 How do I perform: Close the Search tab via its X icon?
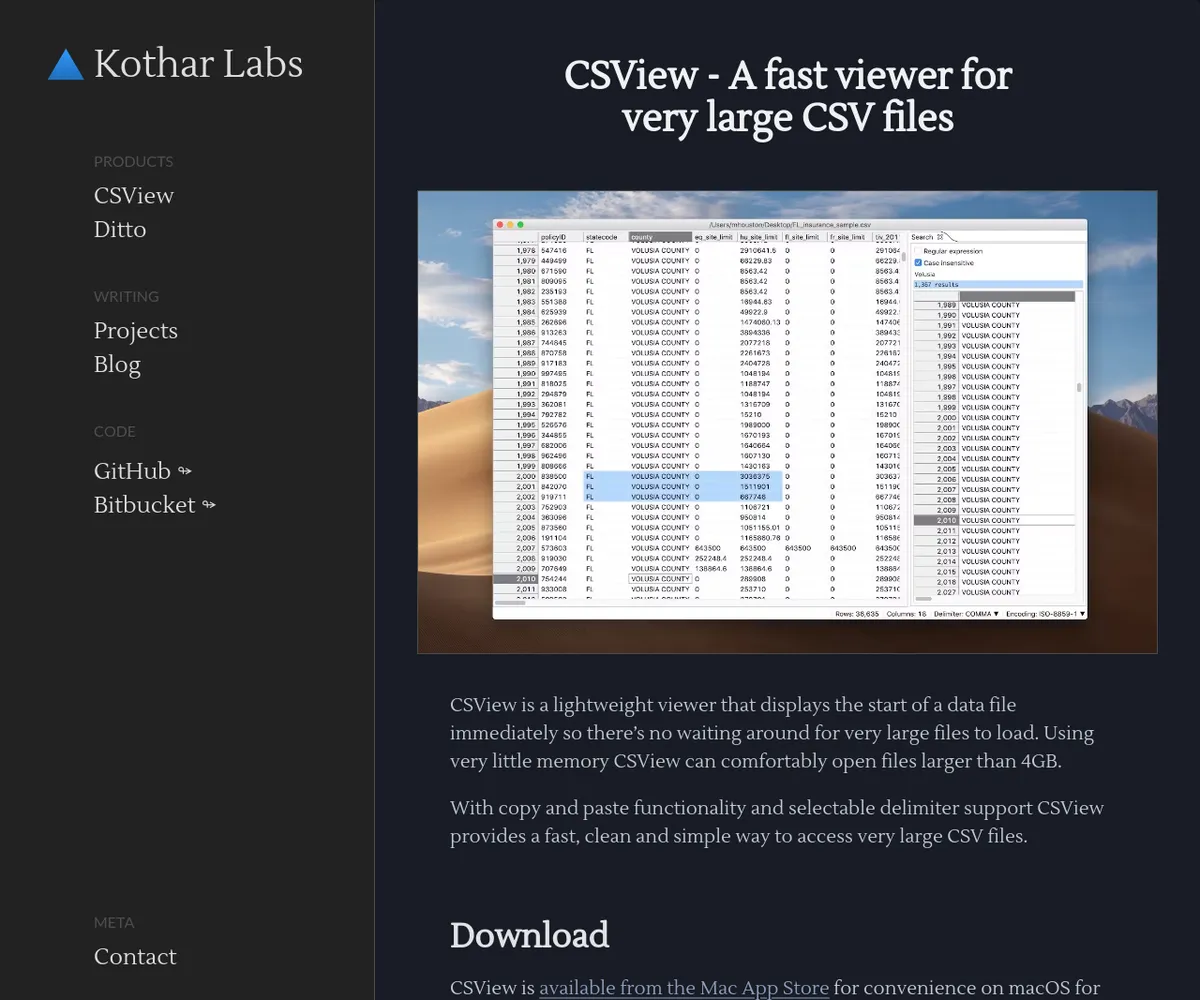click(940, 237)
